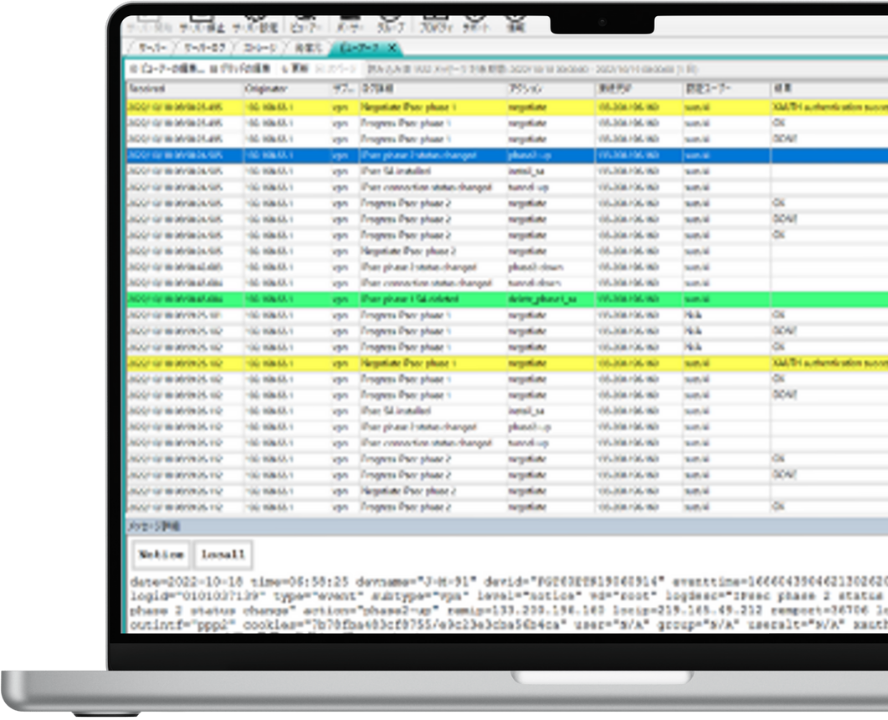Switch to the サーバー tab
The image size is (888, 720).
click(x=152, y=48)
